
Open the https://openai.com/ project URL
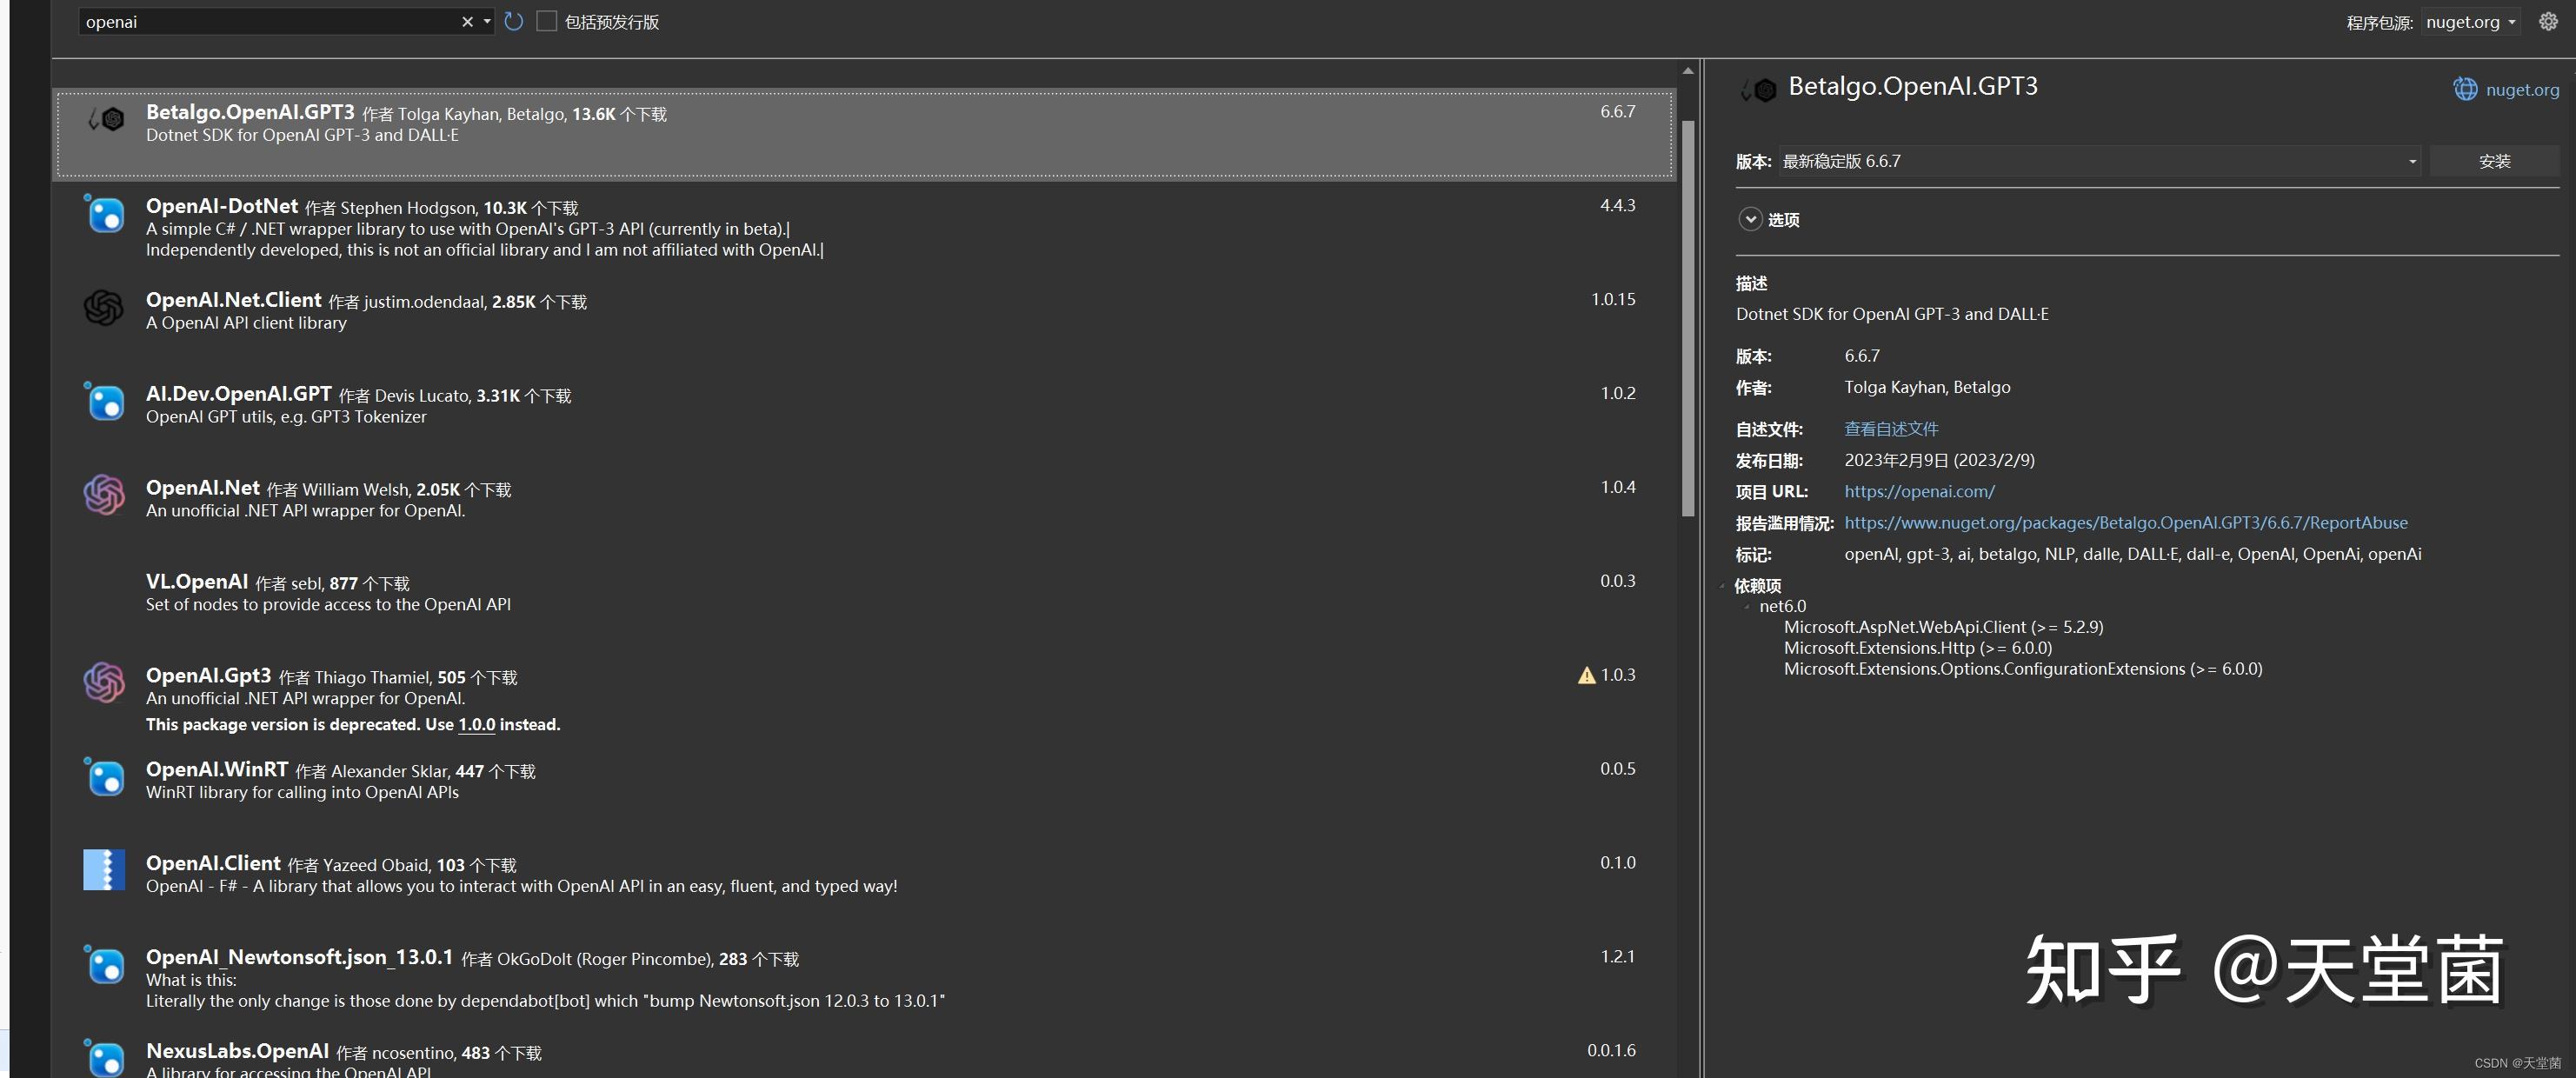(x=1918, y=491)
